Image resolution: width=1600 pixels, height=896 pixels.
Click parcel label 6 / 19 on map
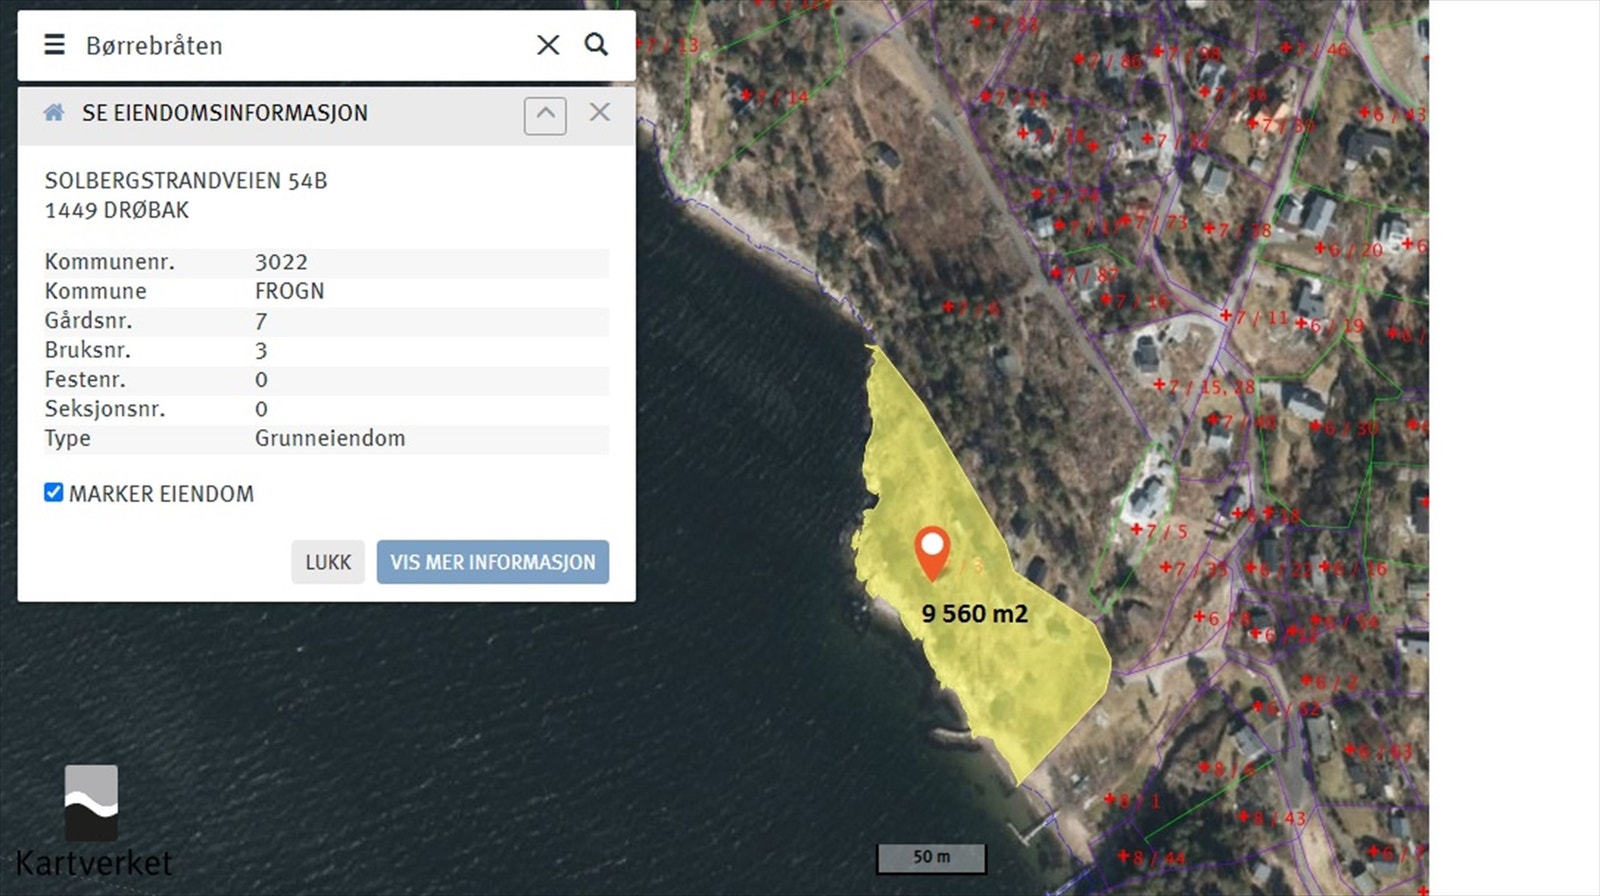(1330, 325)
